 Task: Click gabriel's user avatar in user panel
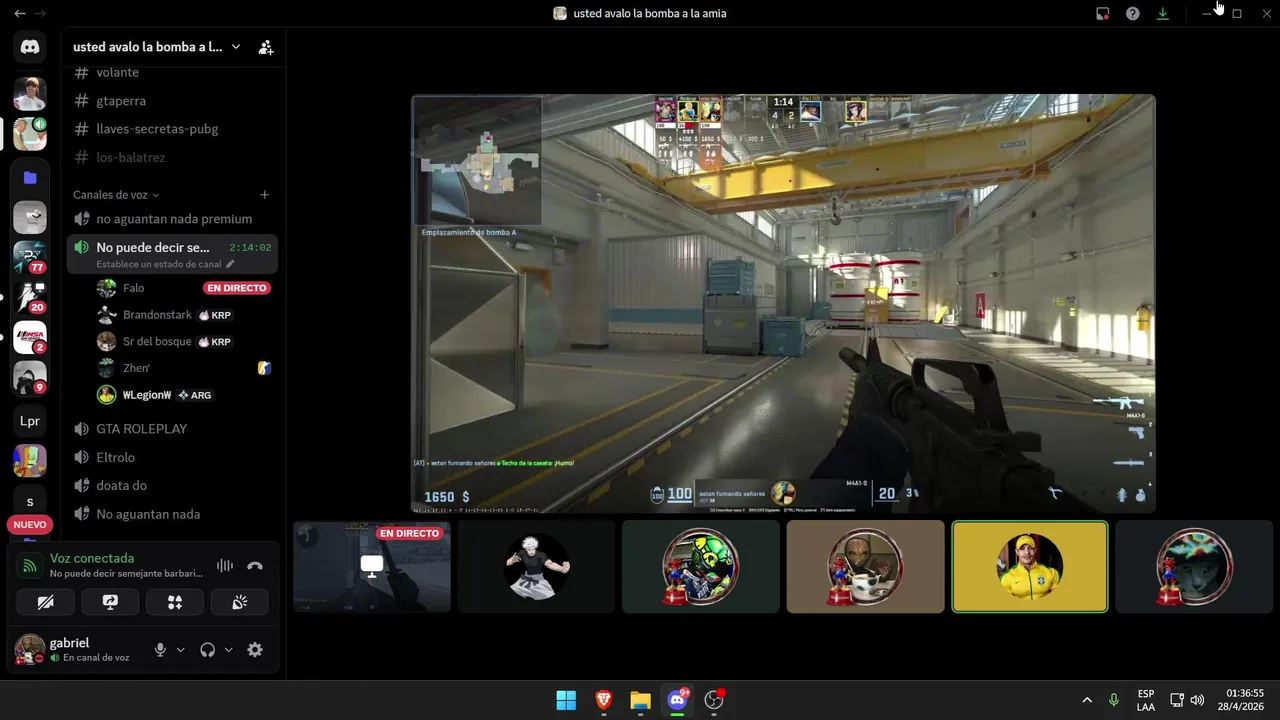coord(30,650)
